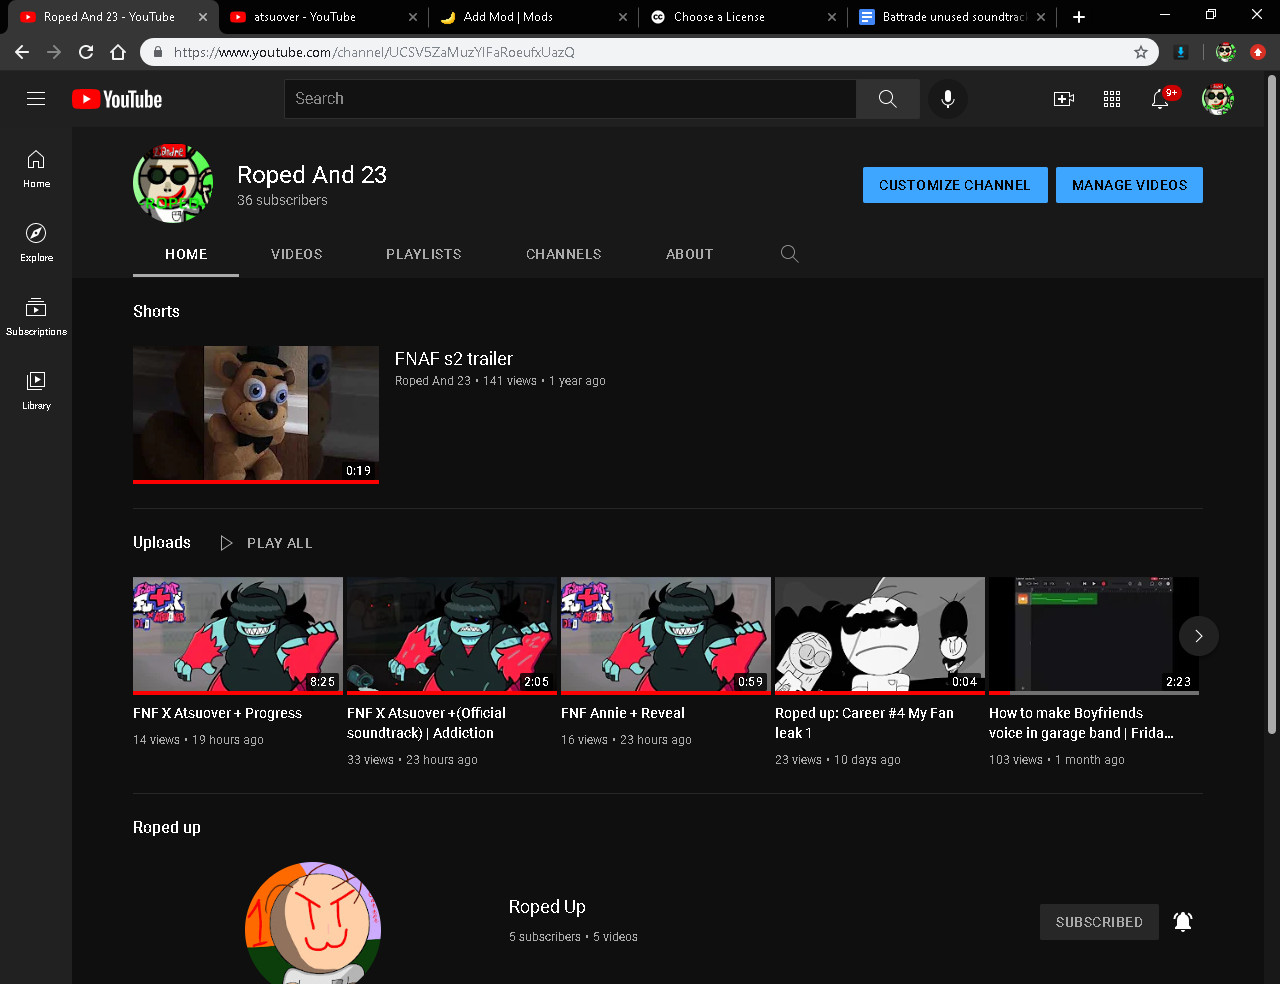Viewport: 1280px width, 984px height.
Task: Toggle the Subscribed button for Roped Up
Action: coord(1098,922)
